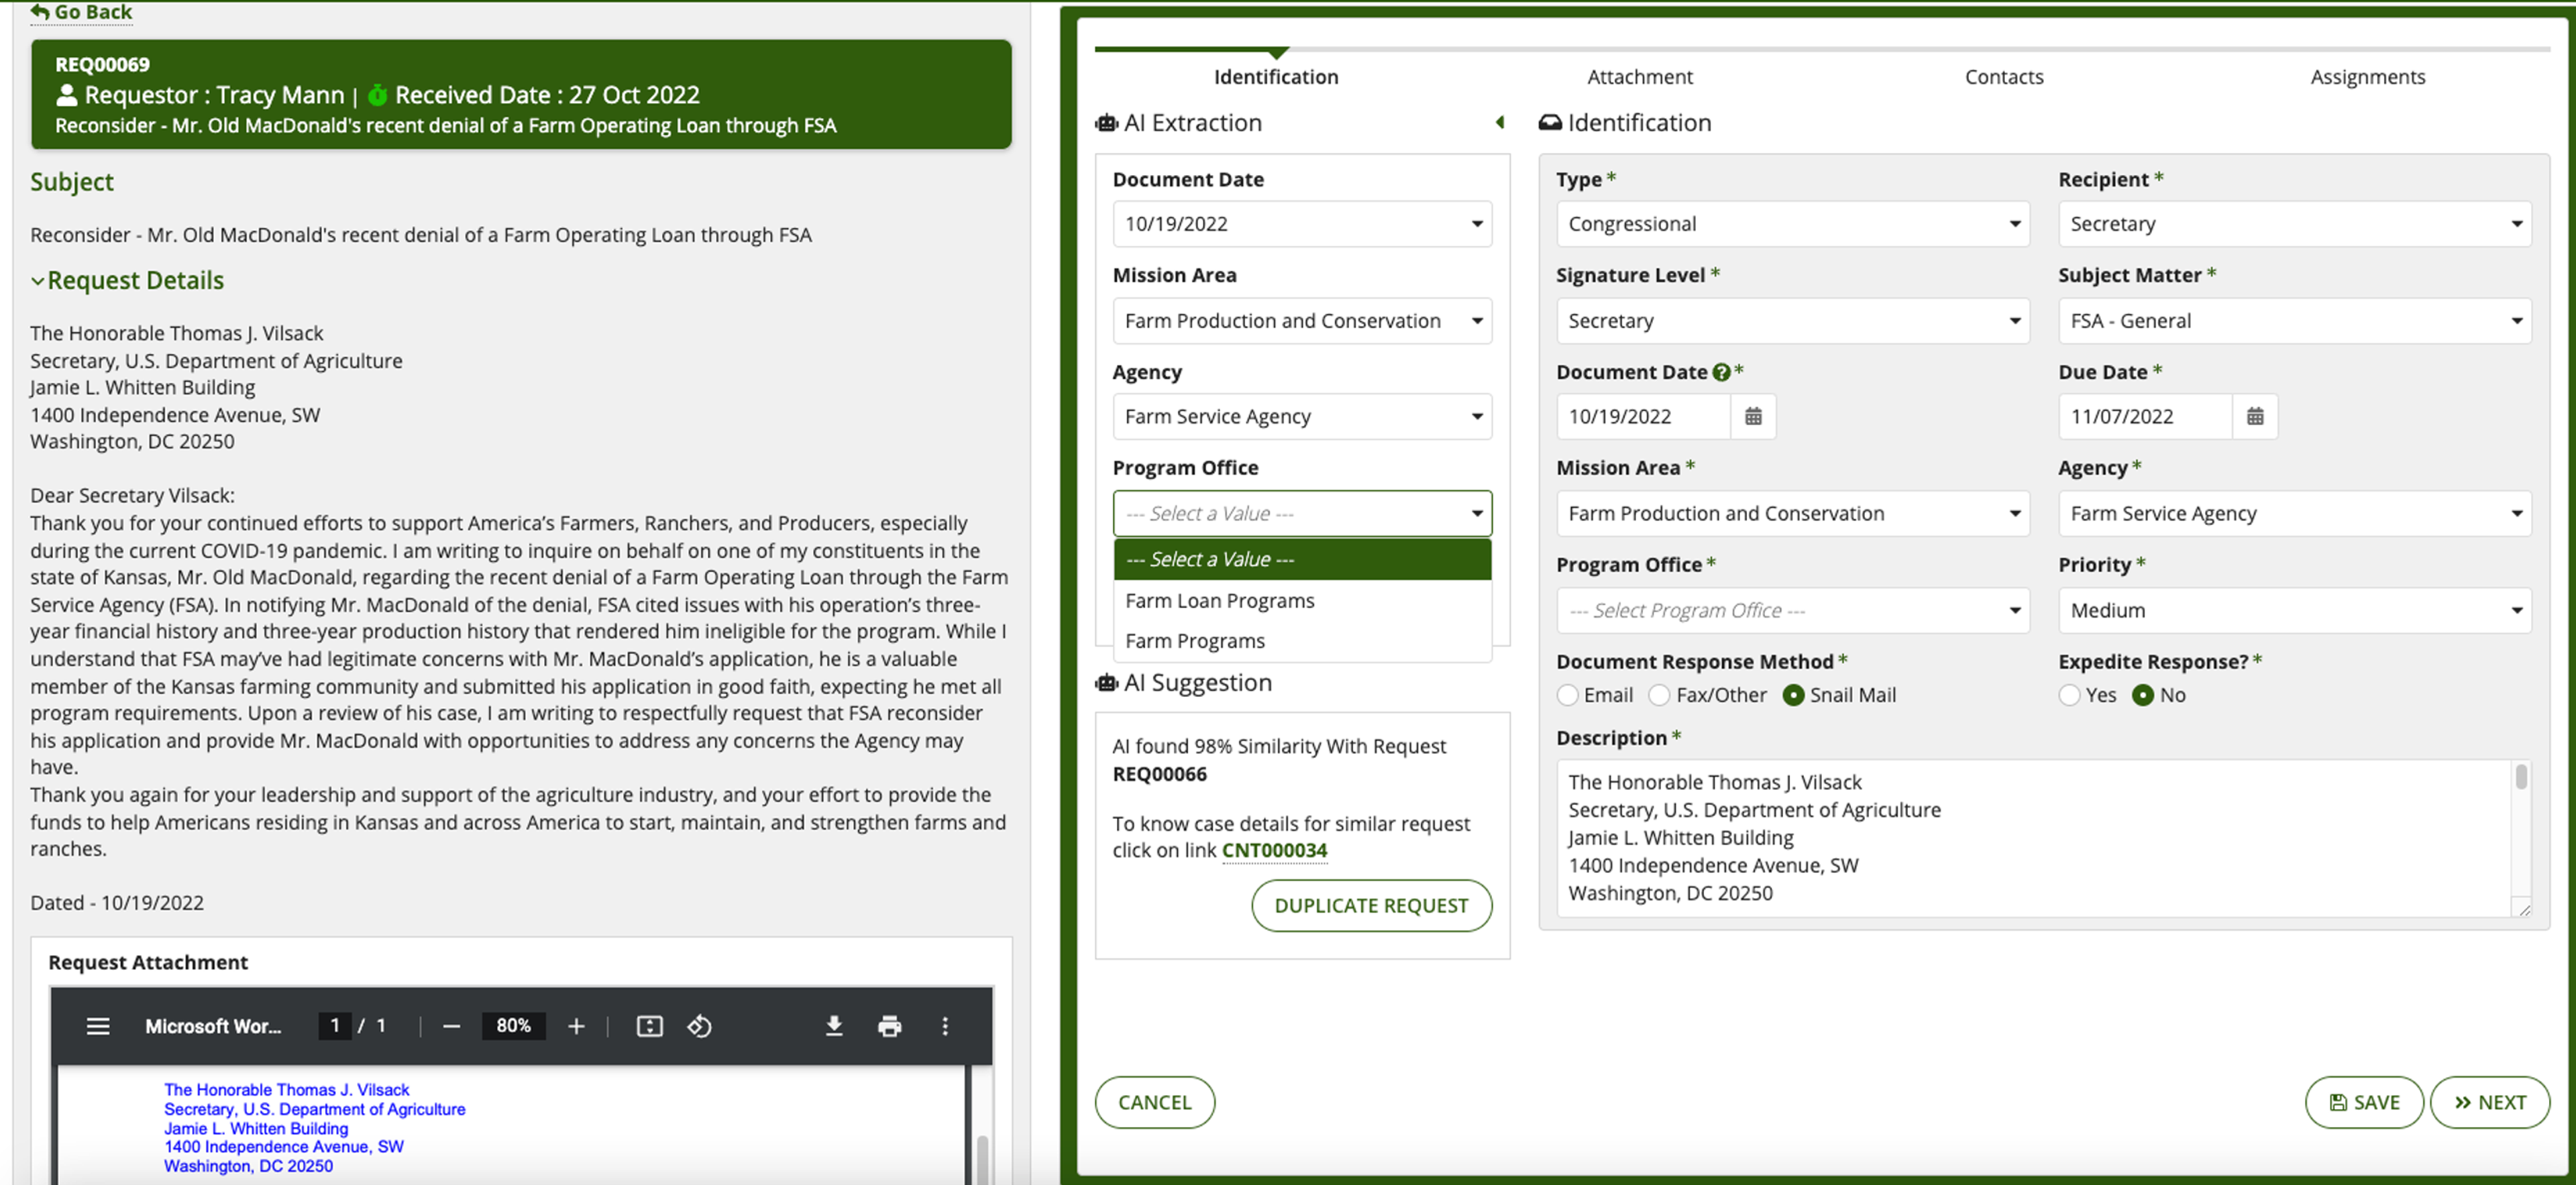Select Email as document response method
Viewport: 2576px width, 1185px height.
[x=1568, y=695]
